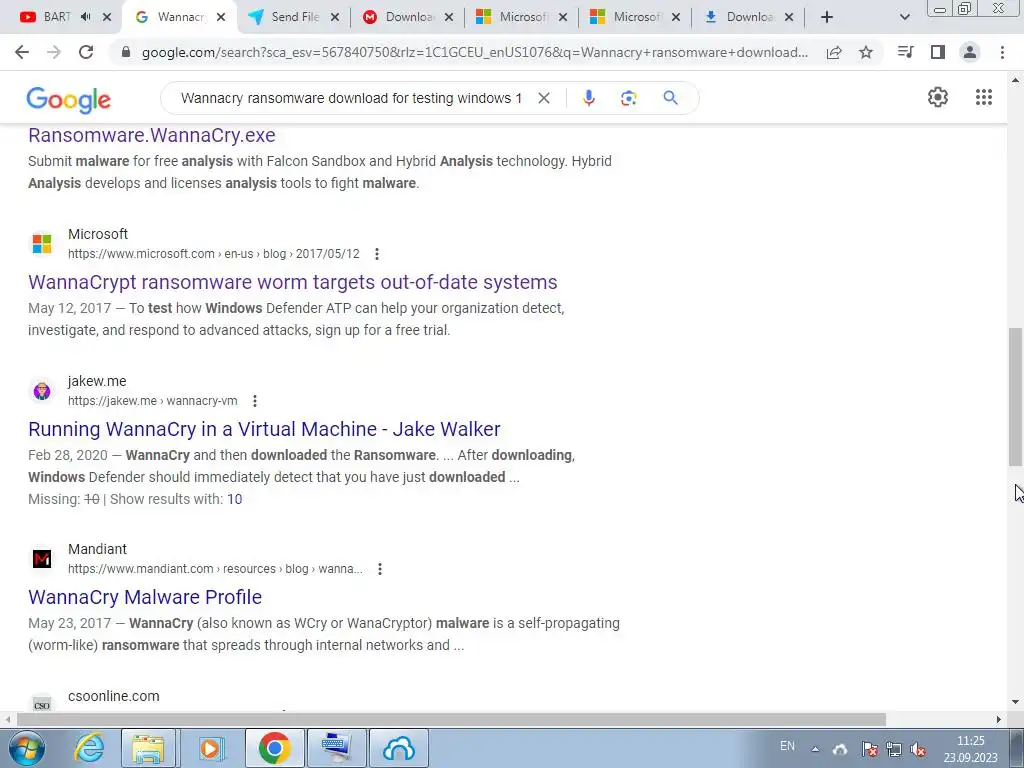Click the Chrome address bar URL
The image size is (1024, 768).
click(475, 52)
